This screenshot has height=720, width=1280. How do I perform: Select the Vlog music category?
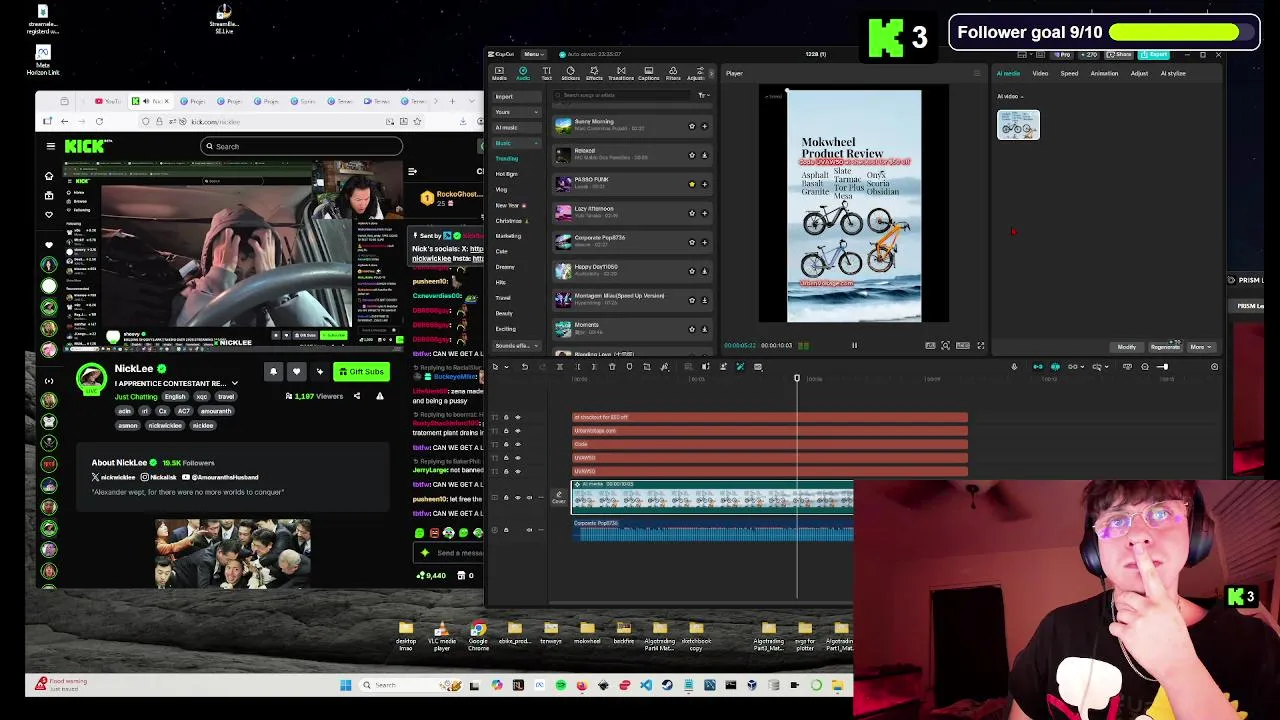502,189
